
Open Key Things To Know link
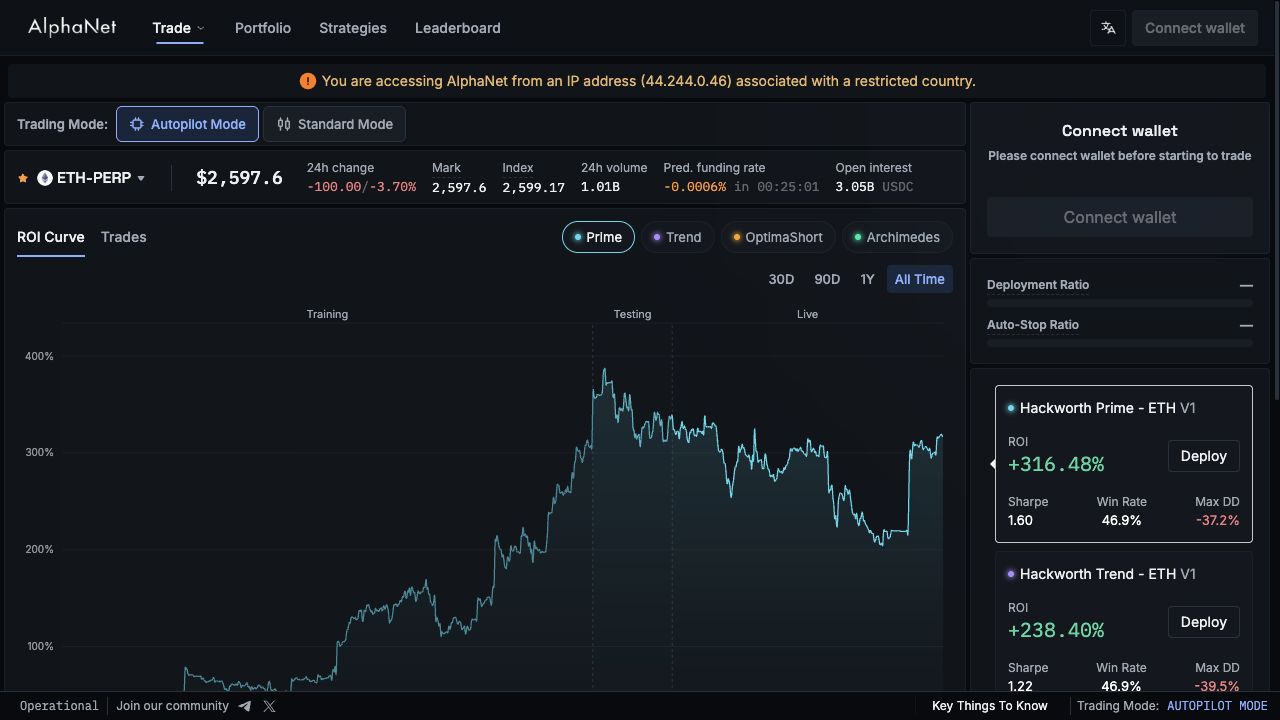point(990,706)
